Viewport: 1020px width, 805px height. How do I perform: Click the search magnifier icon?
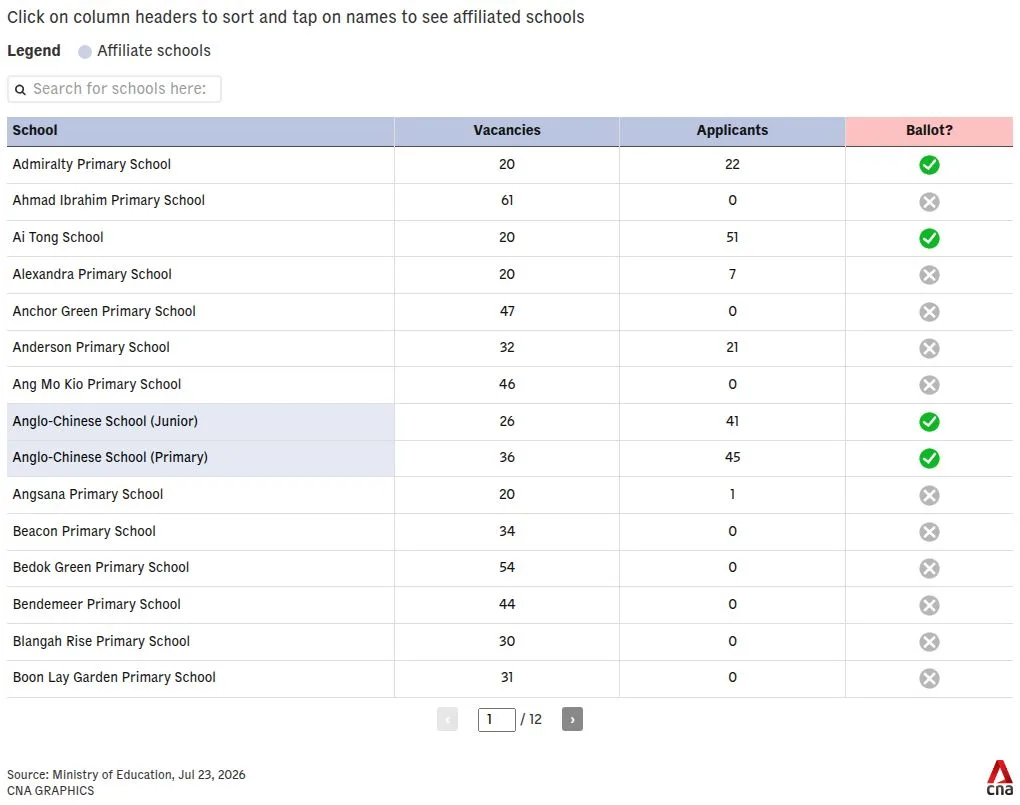(20, 89)
